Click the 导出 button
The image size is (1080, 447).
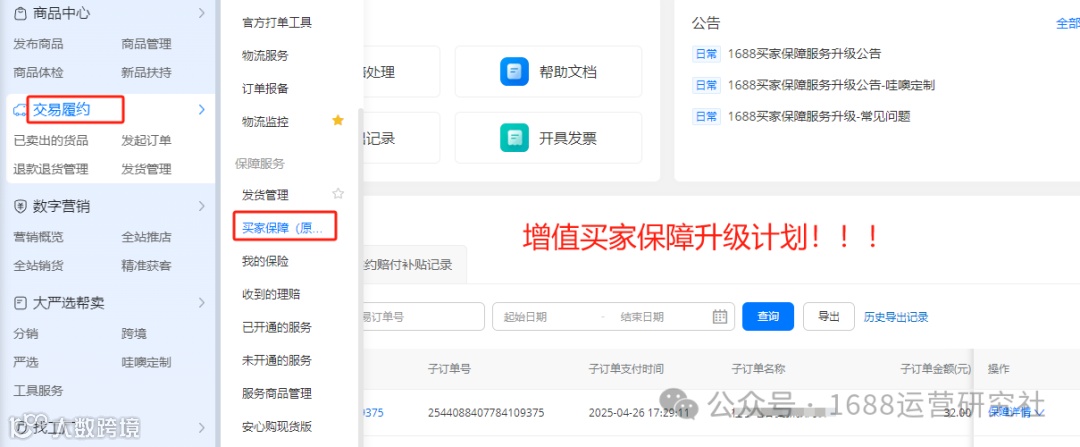click(829, 317)
